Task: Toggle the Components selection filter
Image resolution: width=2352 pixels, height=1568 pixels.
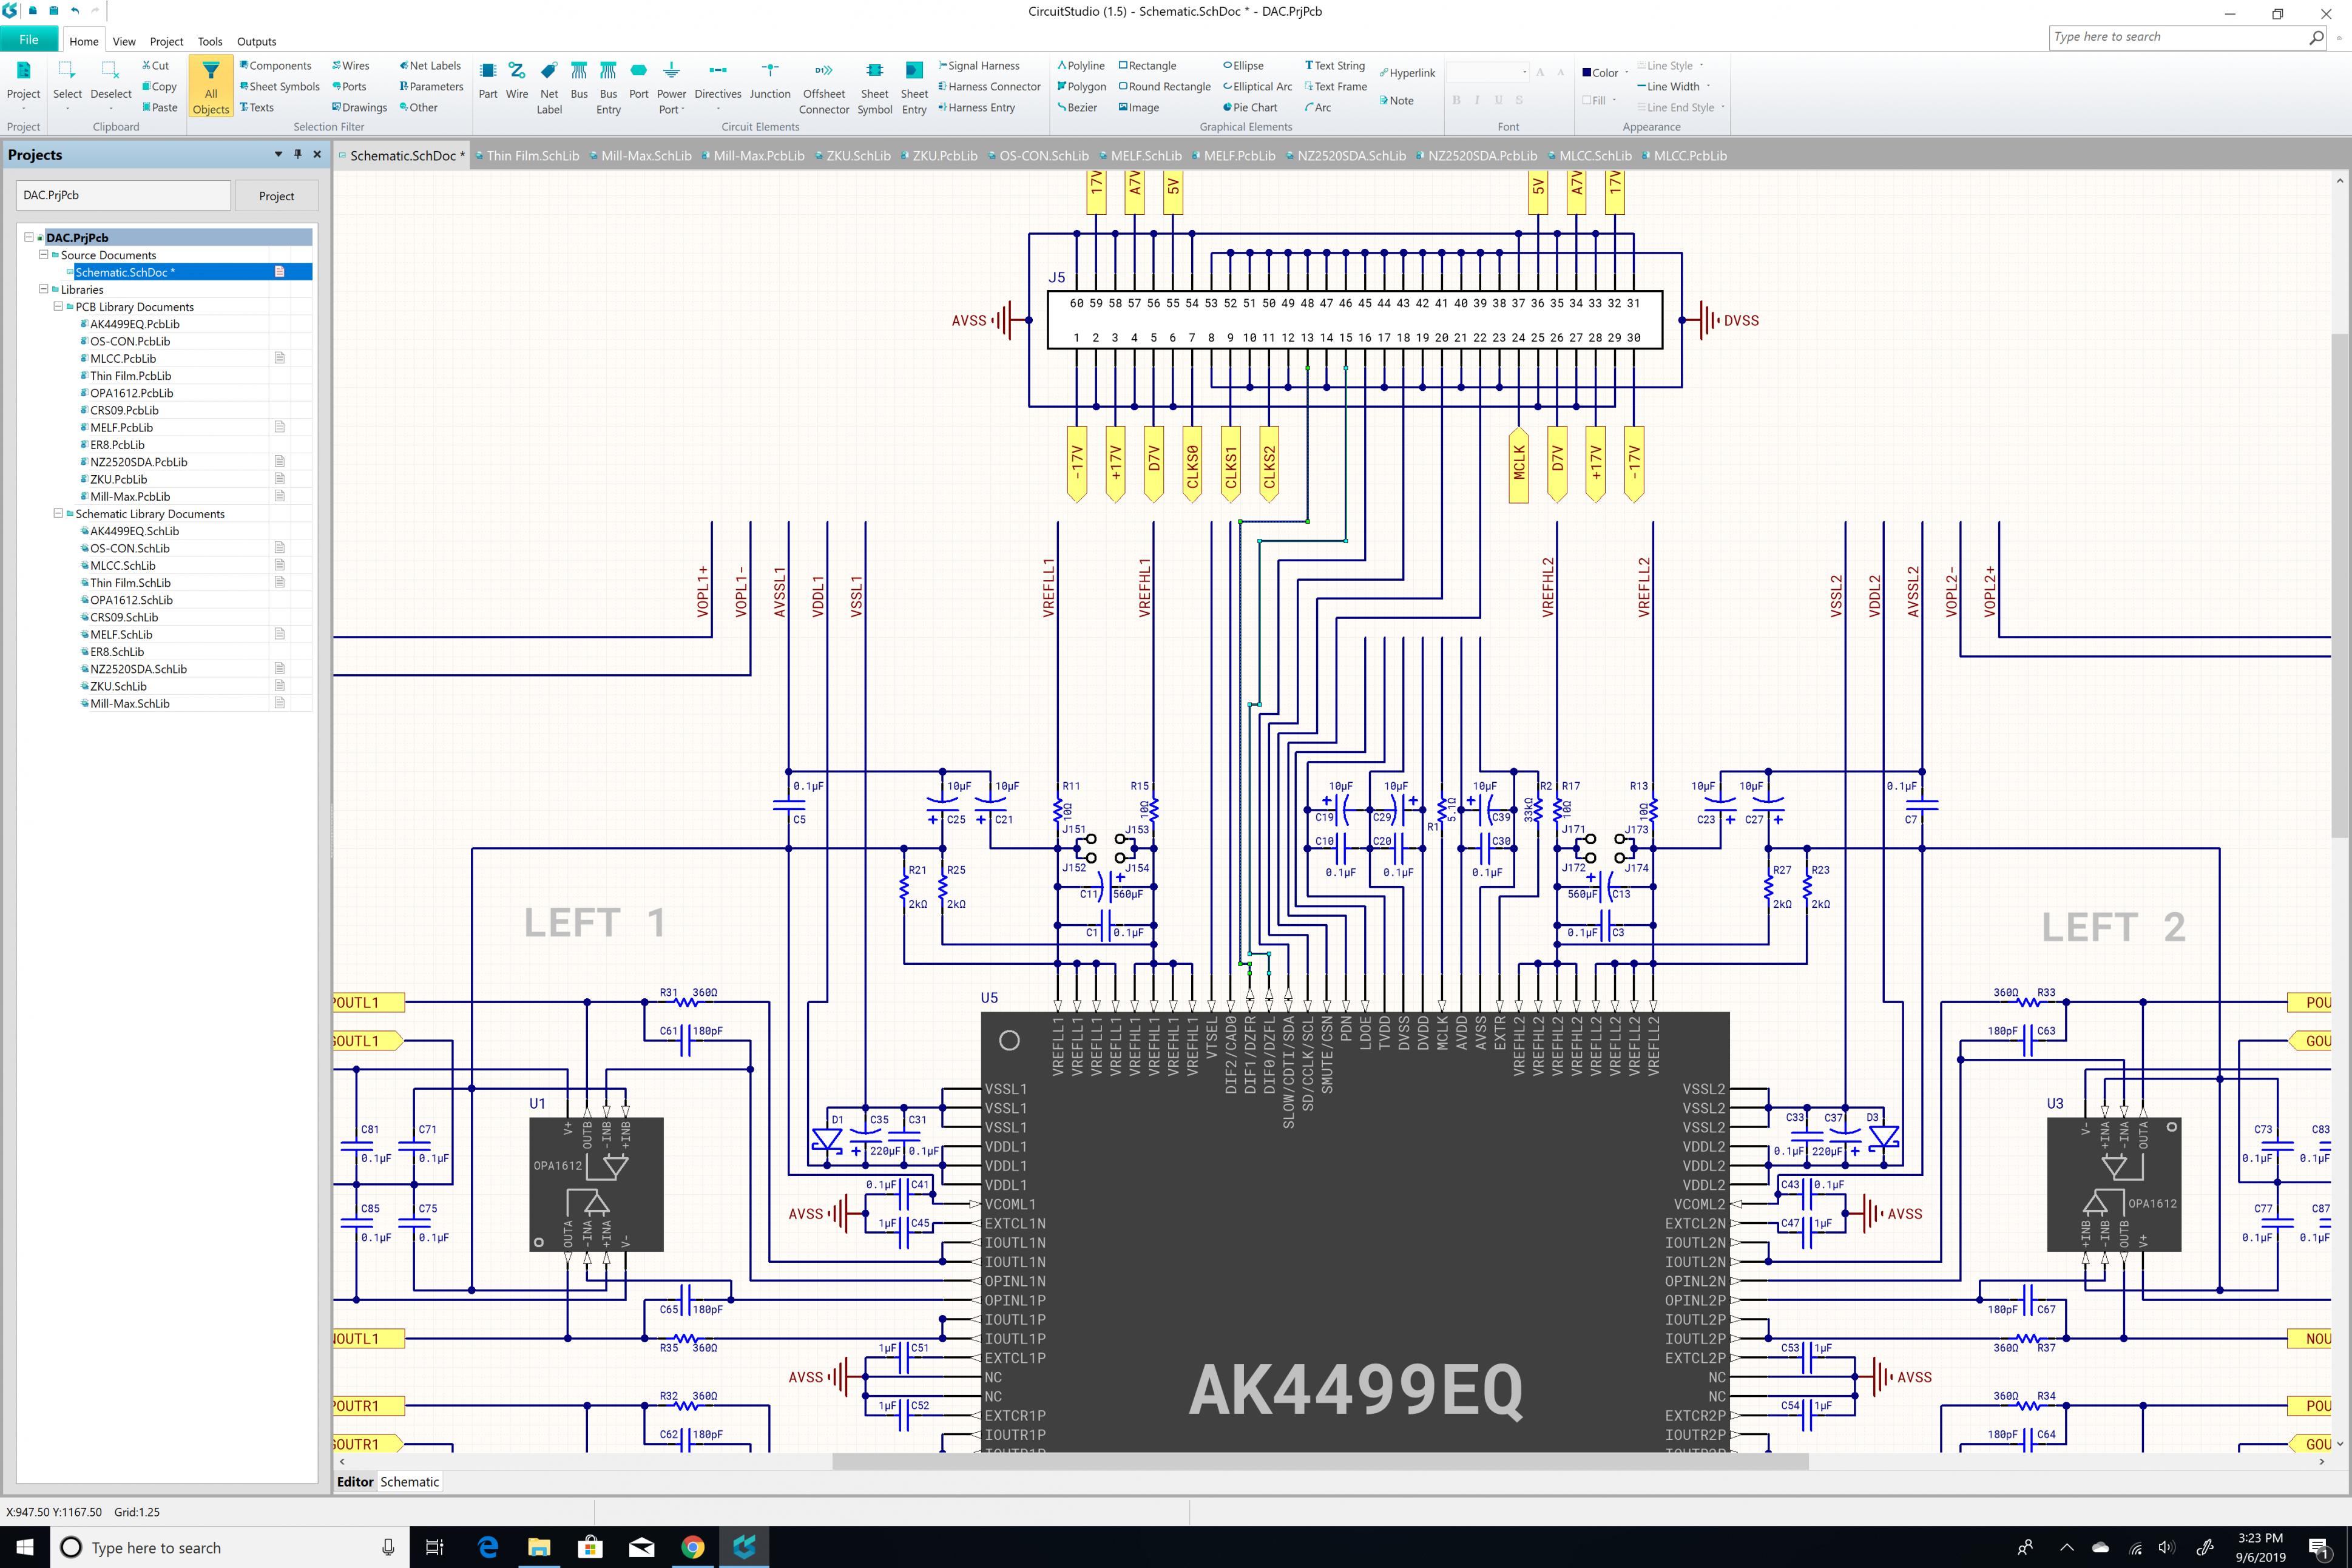Action: [275, 66]
